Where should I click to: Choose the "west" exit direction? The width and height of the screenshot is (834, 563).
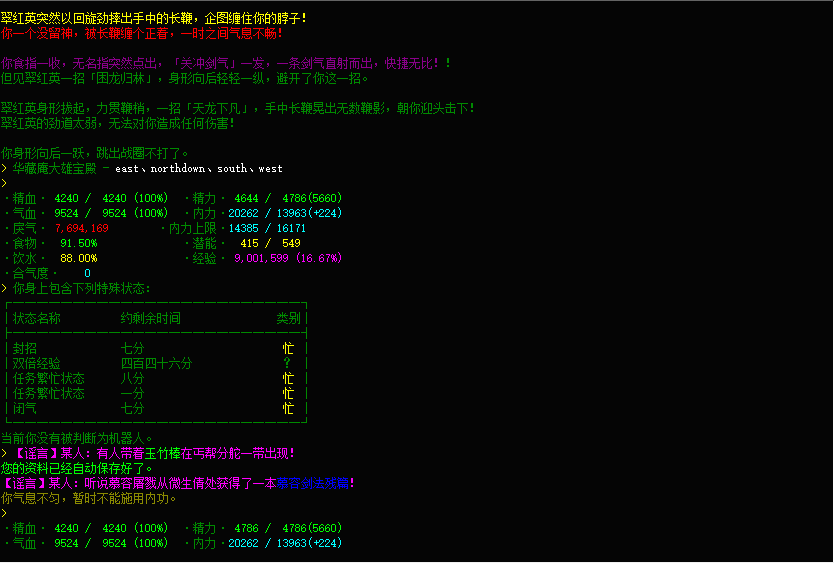coord(270,169)
